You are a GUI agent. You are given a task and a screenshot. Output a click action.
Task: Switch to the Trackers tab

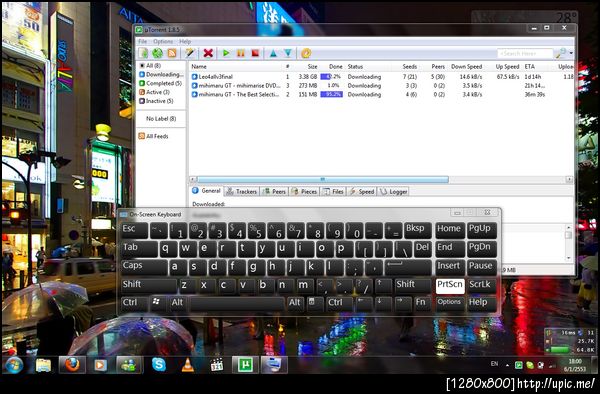242,191
